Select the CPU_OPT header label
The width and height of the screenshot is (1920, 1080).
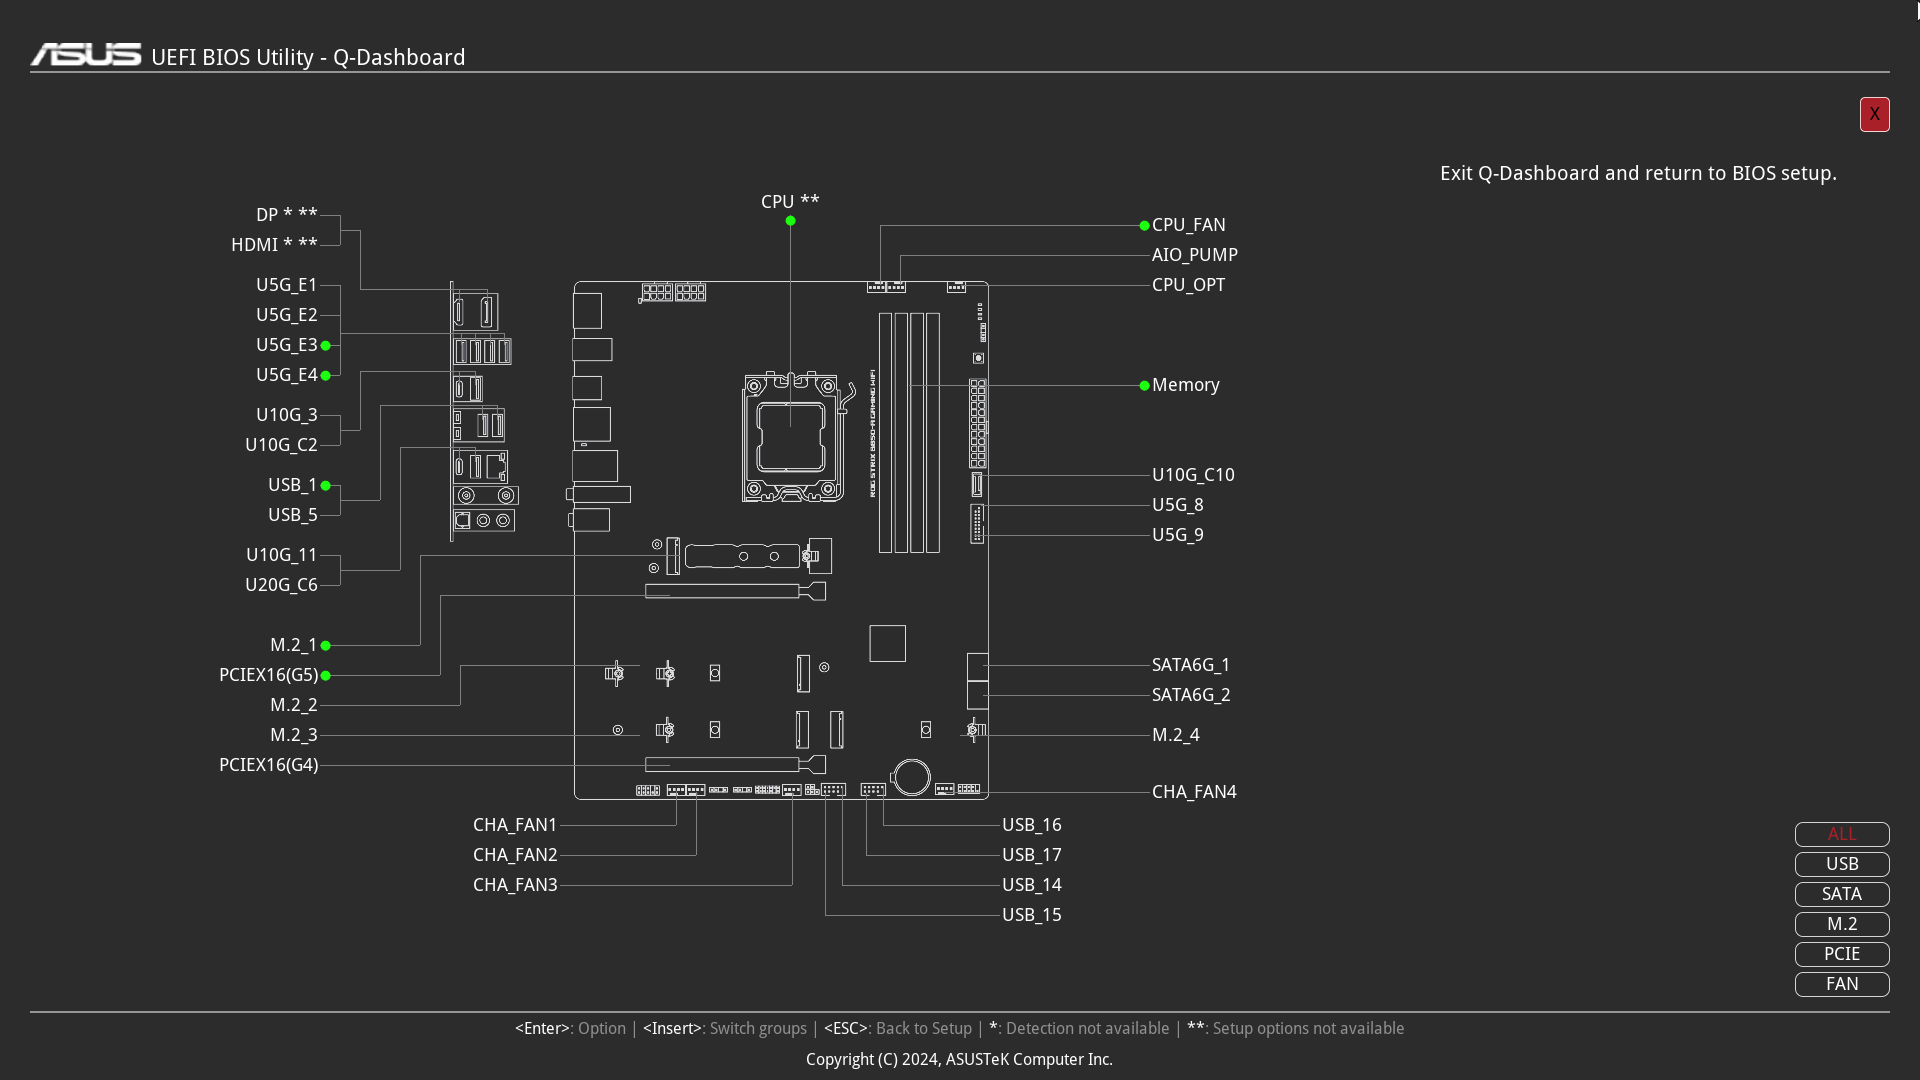[1188, 285]
